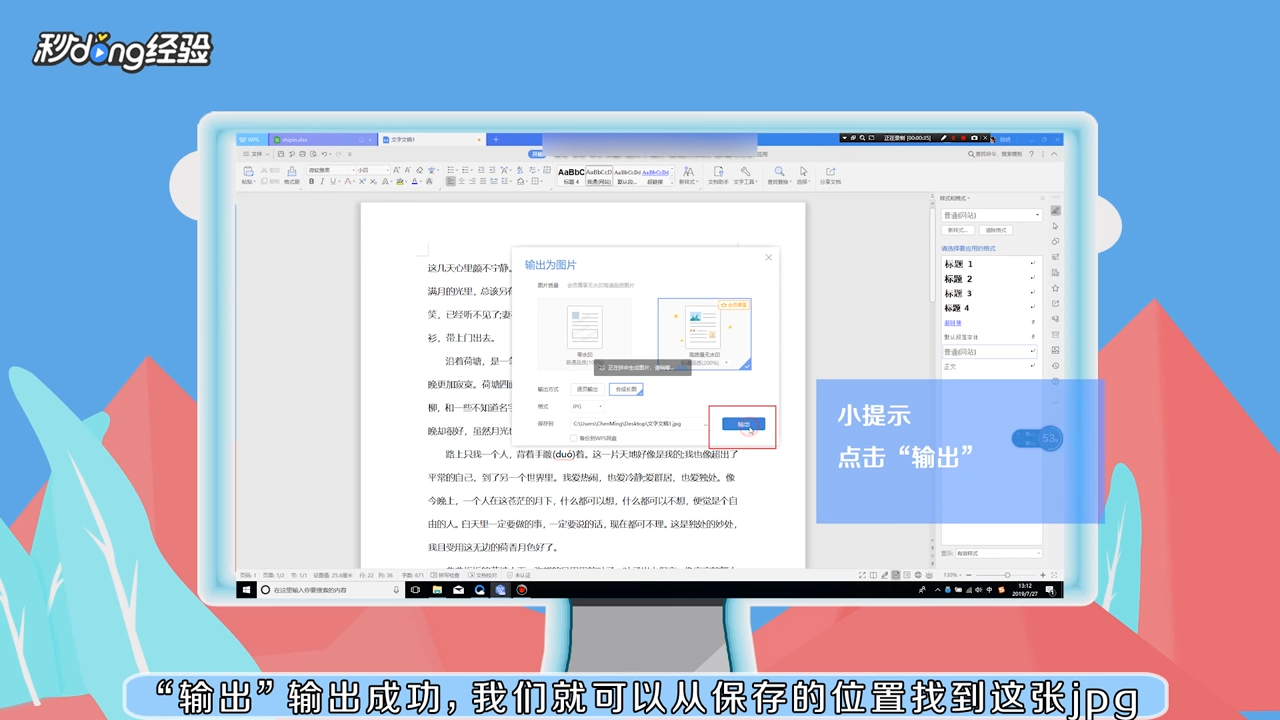Select 正文 in styles list

tap(992, 367)
